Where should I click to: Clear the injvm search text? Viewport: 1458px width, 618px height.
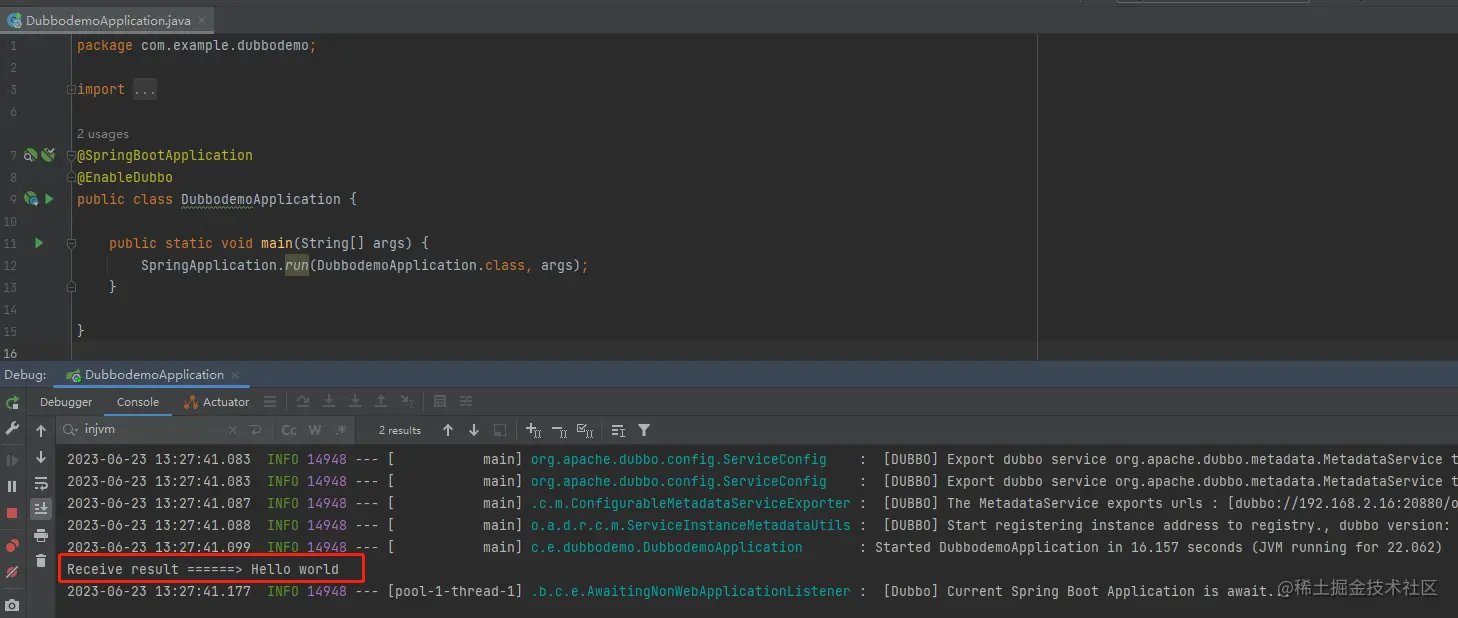(232, 430)
